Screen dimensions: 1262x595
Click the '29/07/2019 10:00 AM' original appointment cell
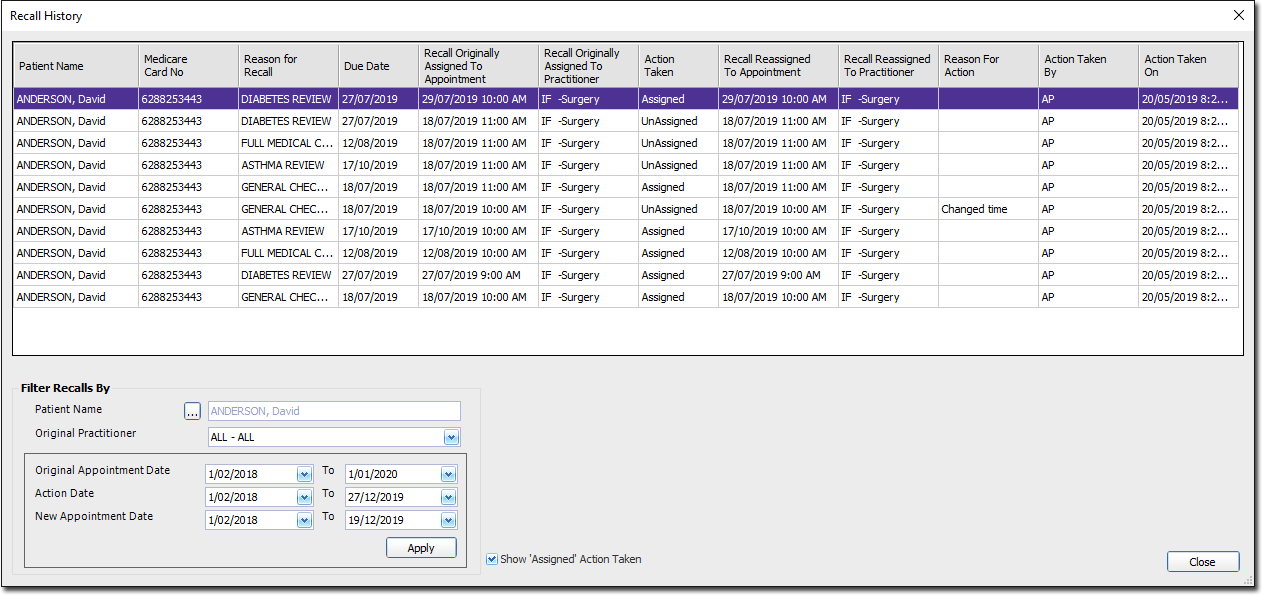[478, 99]
